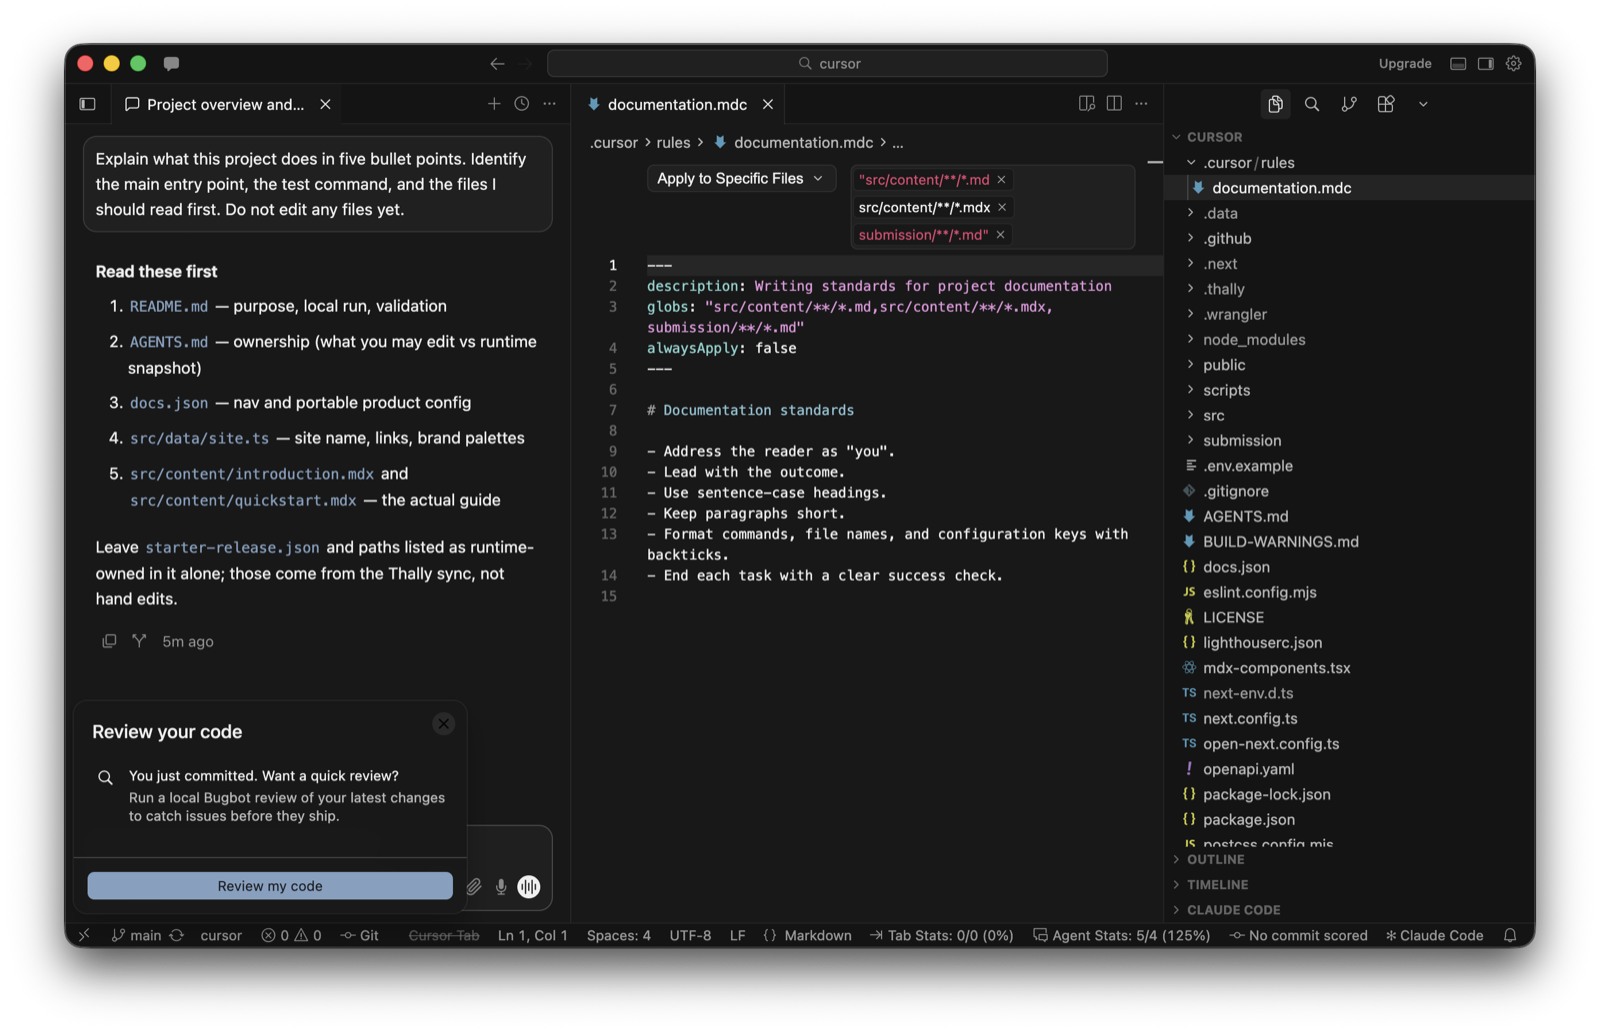The width and height of the screenshot is (1600, 1033).
Task: Toggle the left sidebar panel icon
Action: 88,104
